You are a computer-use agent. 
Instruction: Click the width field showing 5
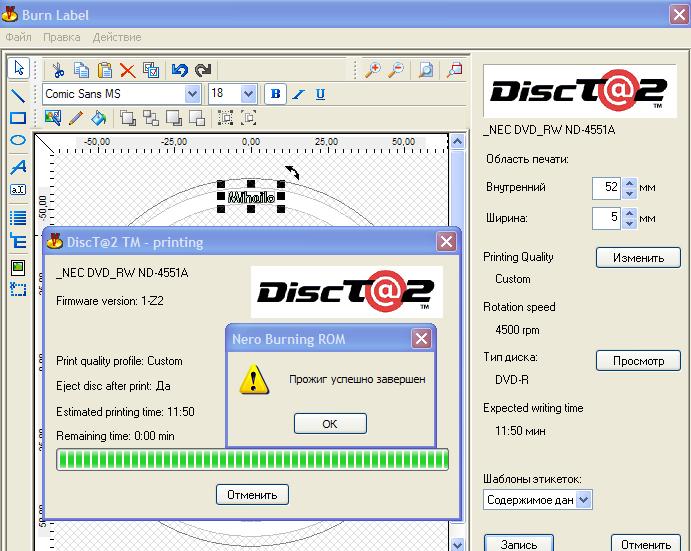[607, 219]
